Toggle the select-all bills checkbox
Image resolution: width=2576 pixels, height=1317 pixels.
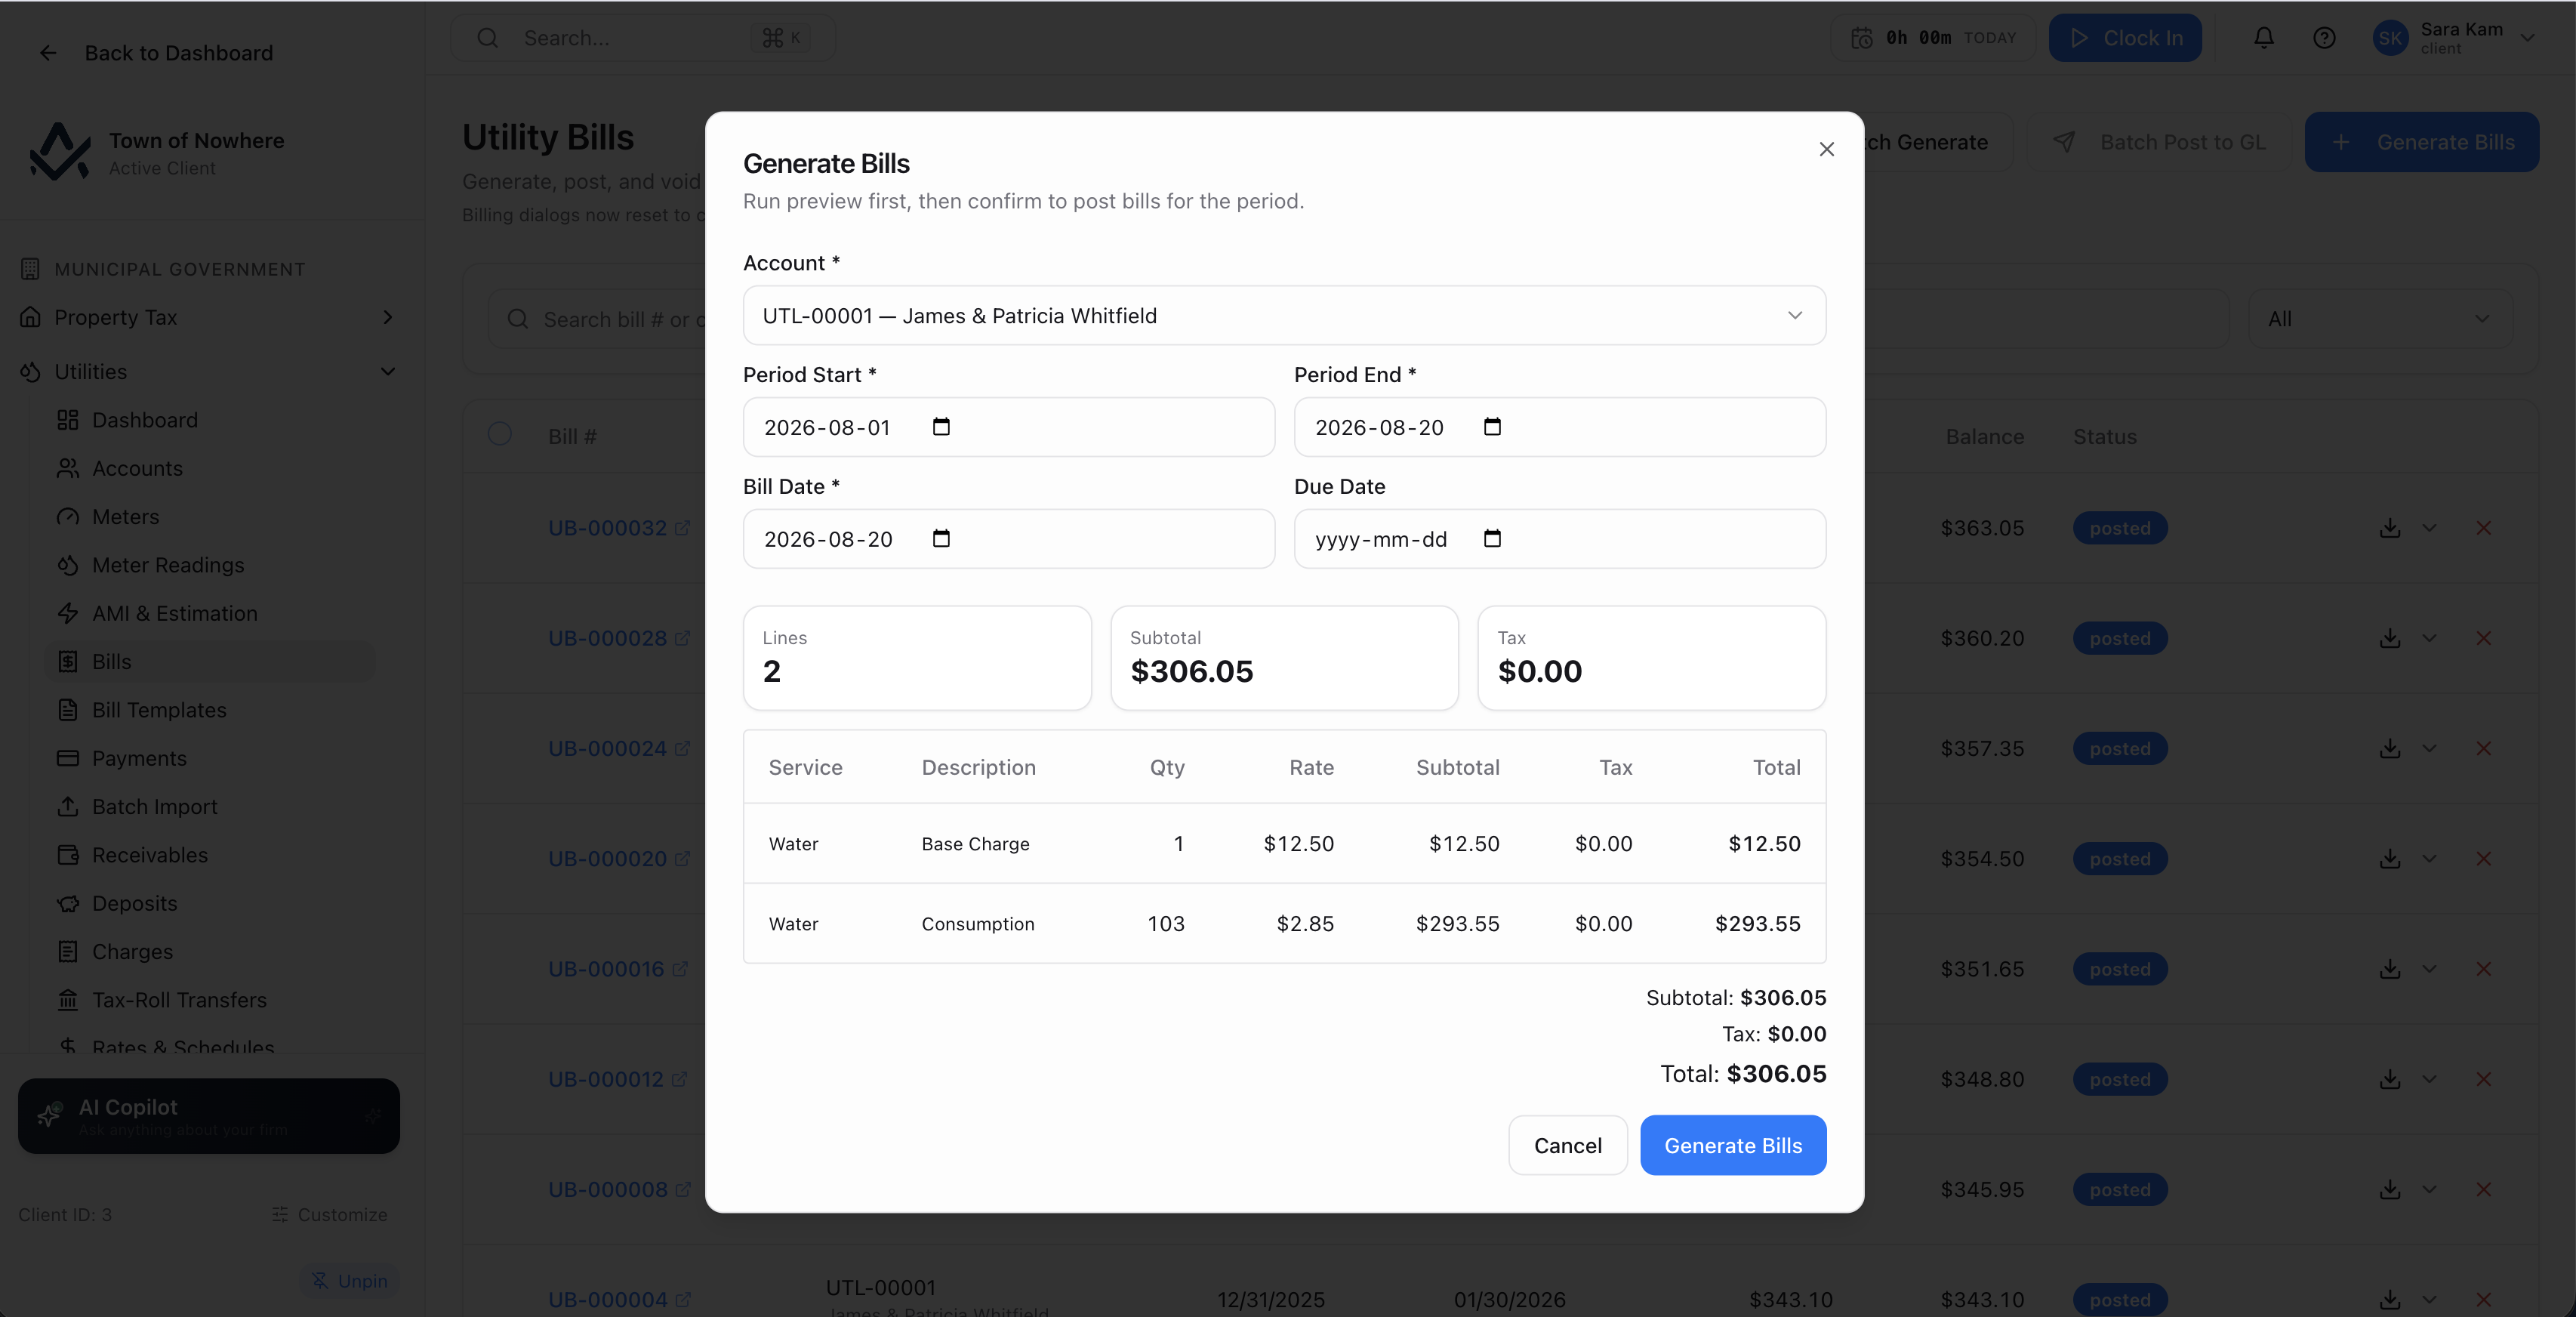(500, 434)
